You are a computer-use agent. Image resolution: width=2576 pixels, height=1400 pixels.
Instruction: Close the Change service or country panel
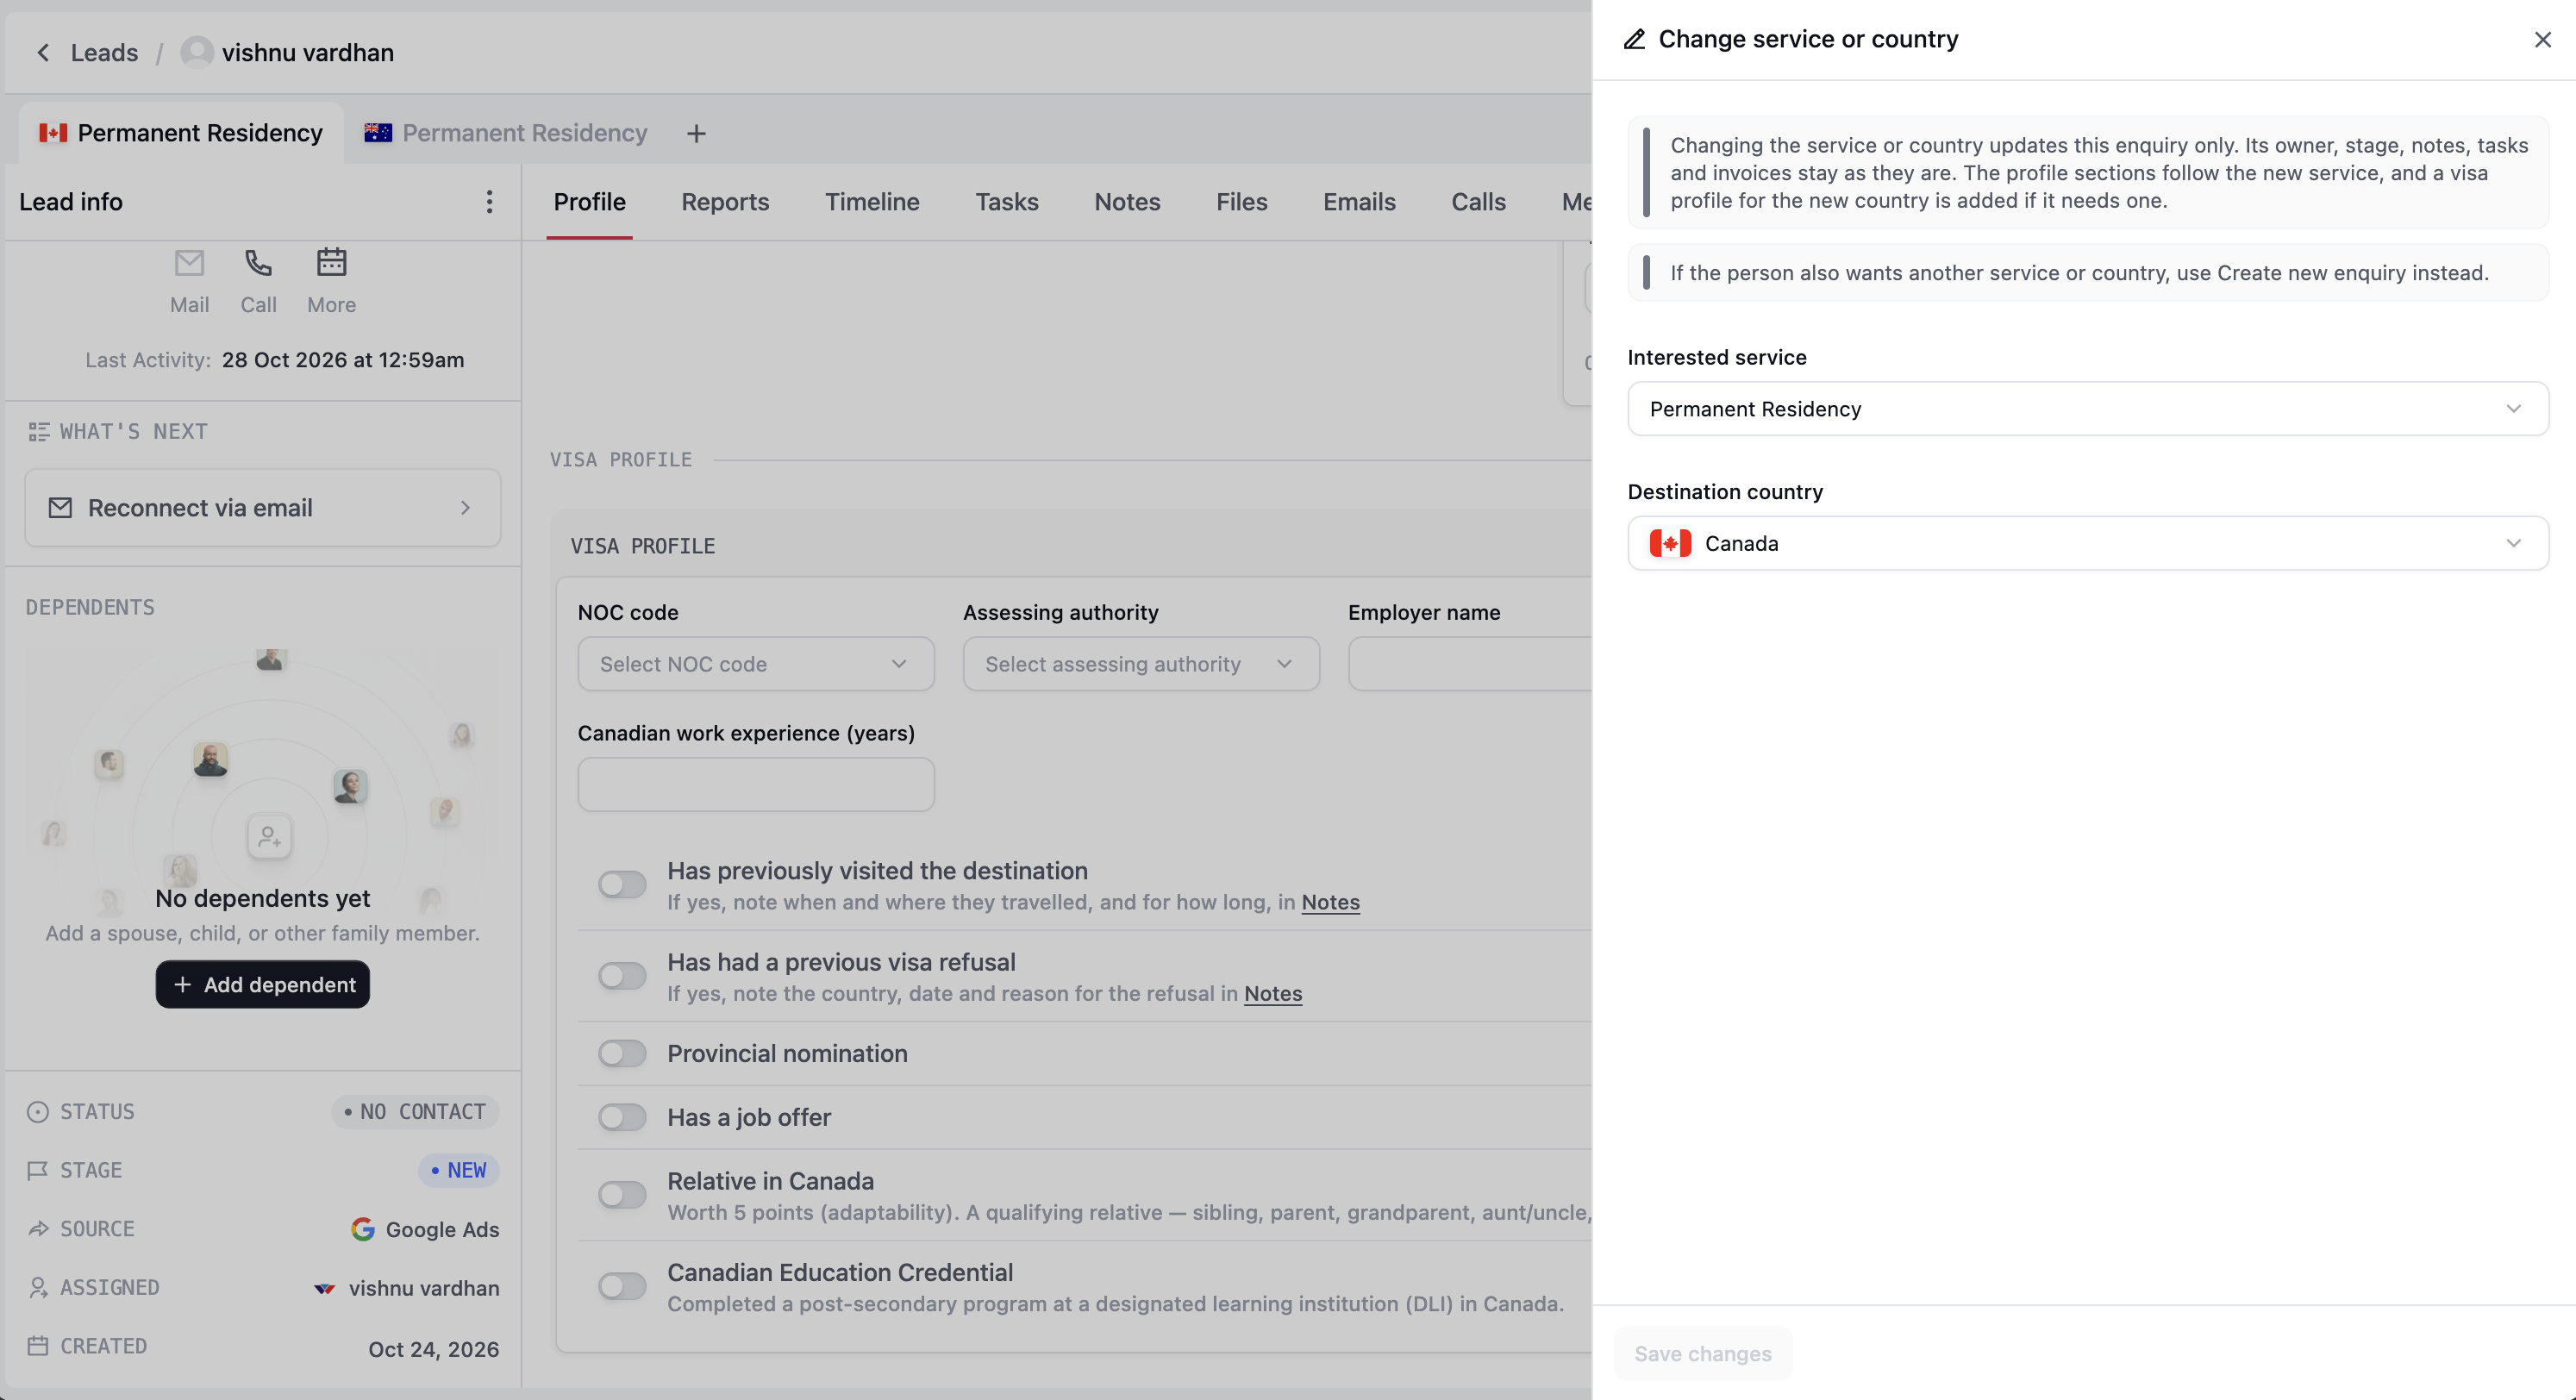click(2542, 39)
